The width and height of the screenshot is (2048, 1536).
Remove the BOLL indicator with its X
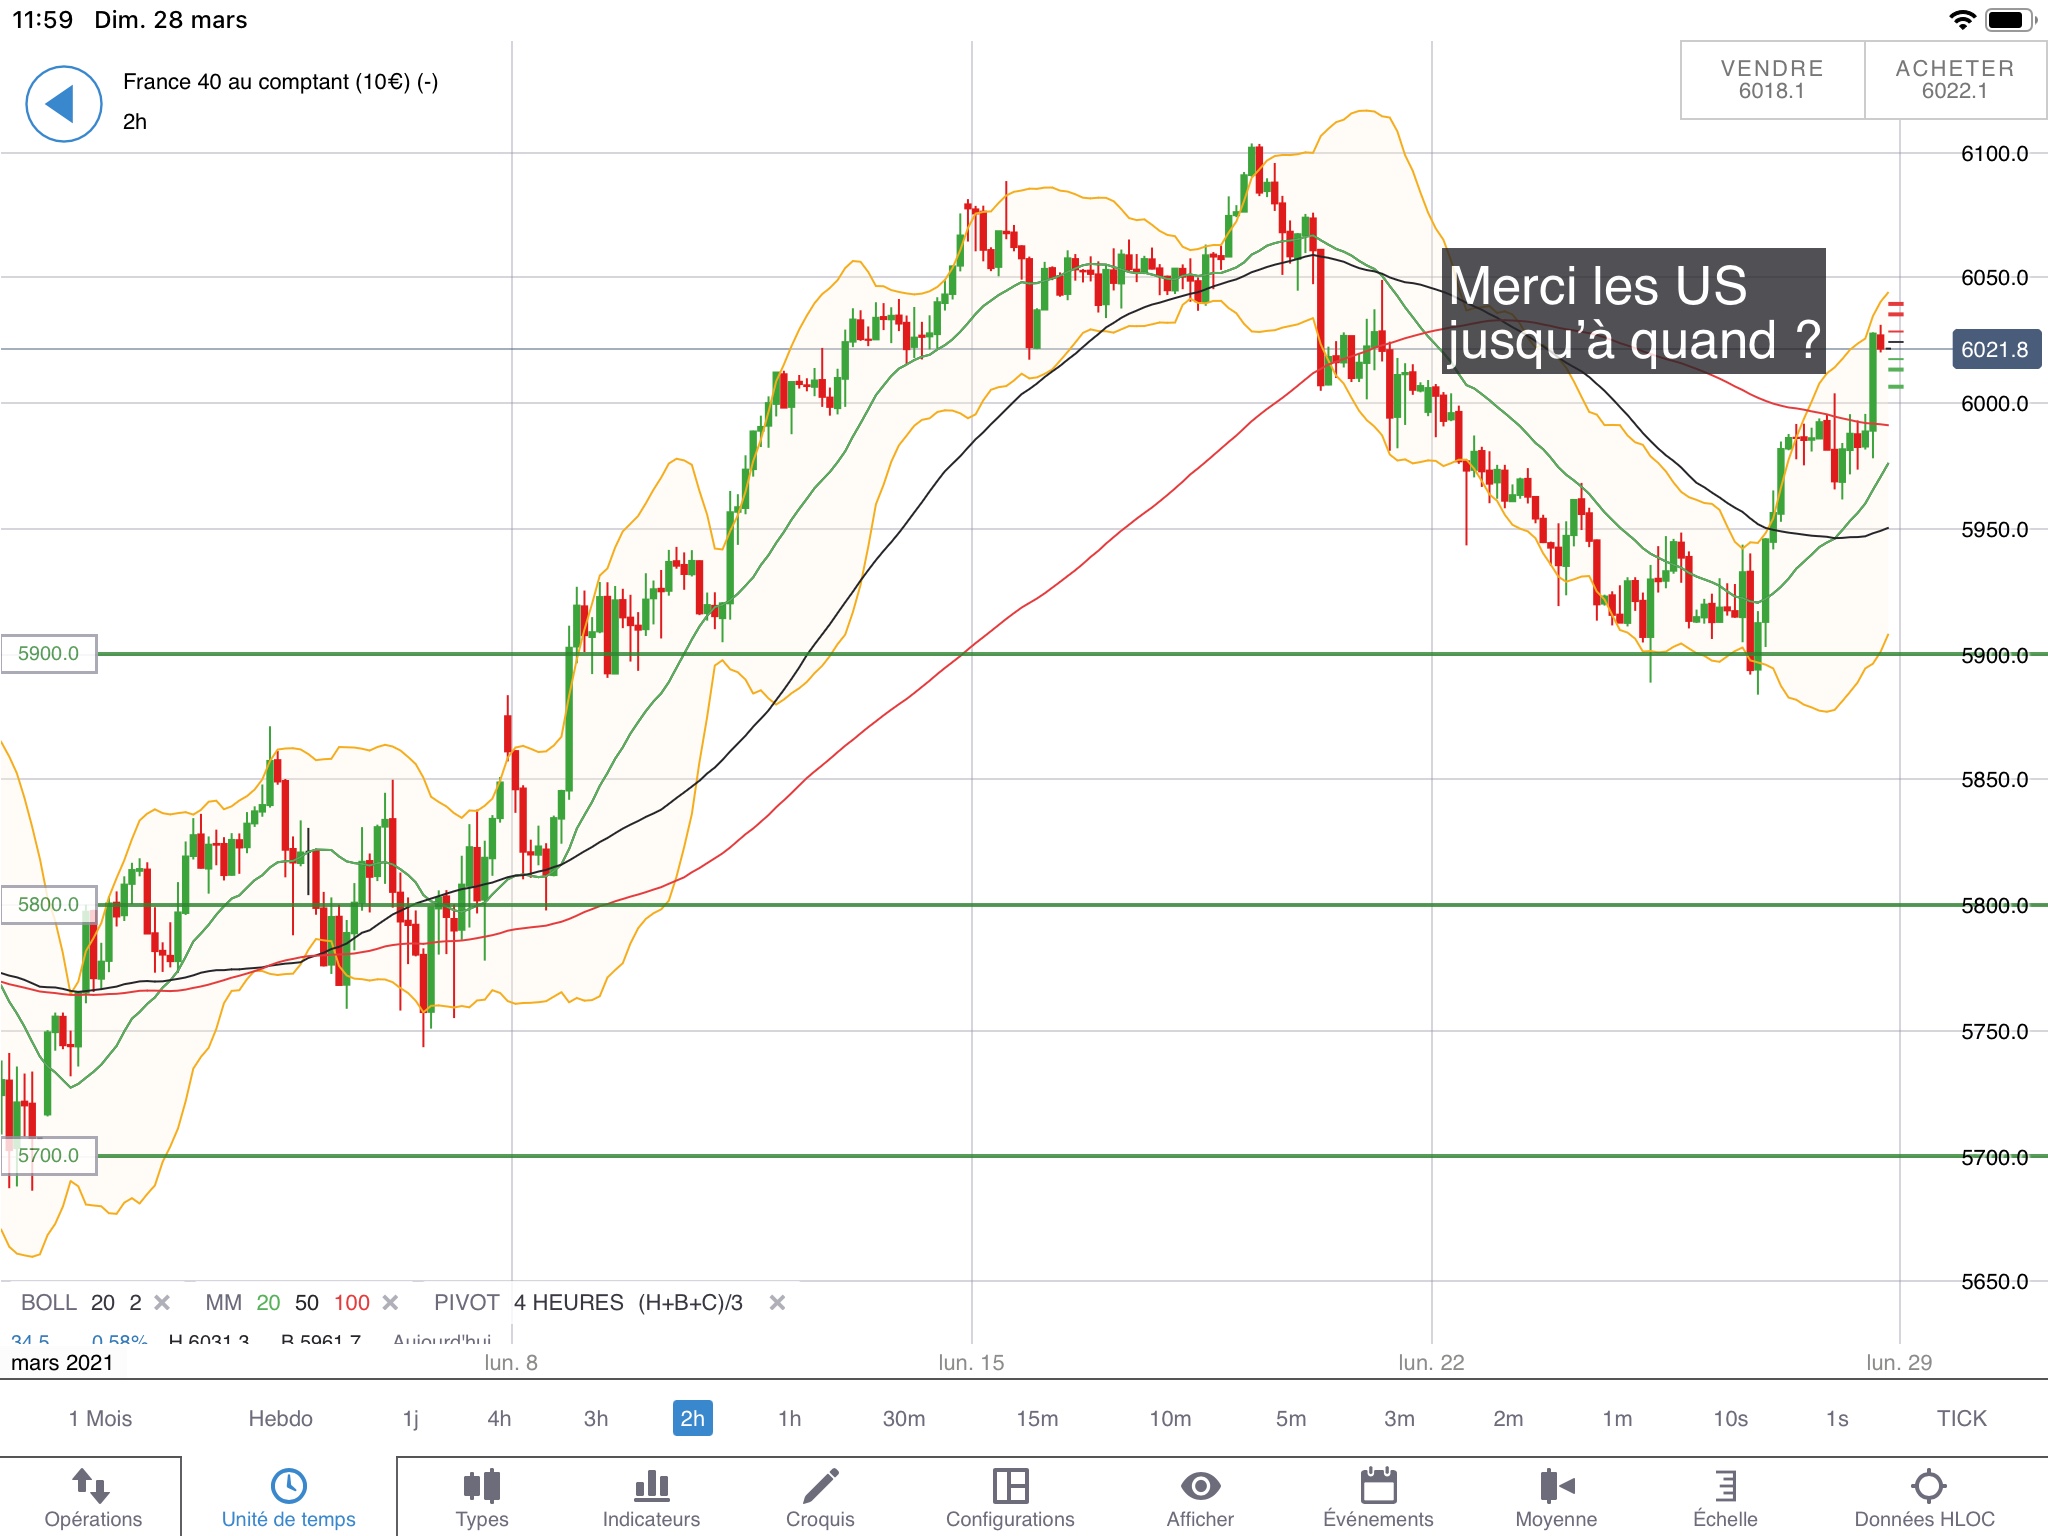tap(162, 1302)
